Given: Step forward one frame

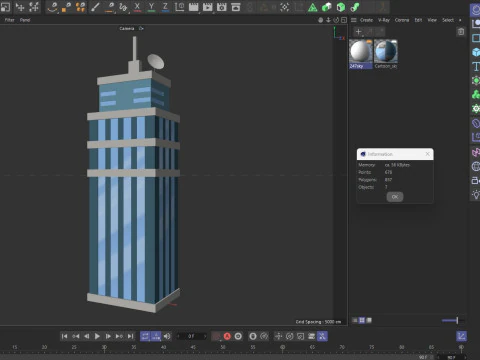Looking at the screenshot, I should point(108,336).
